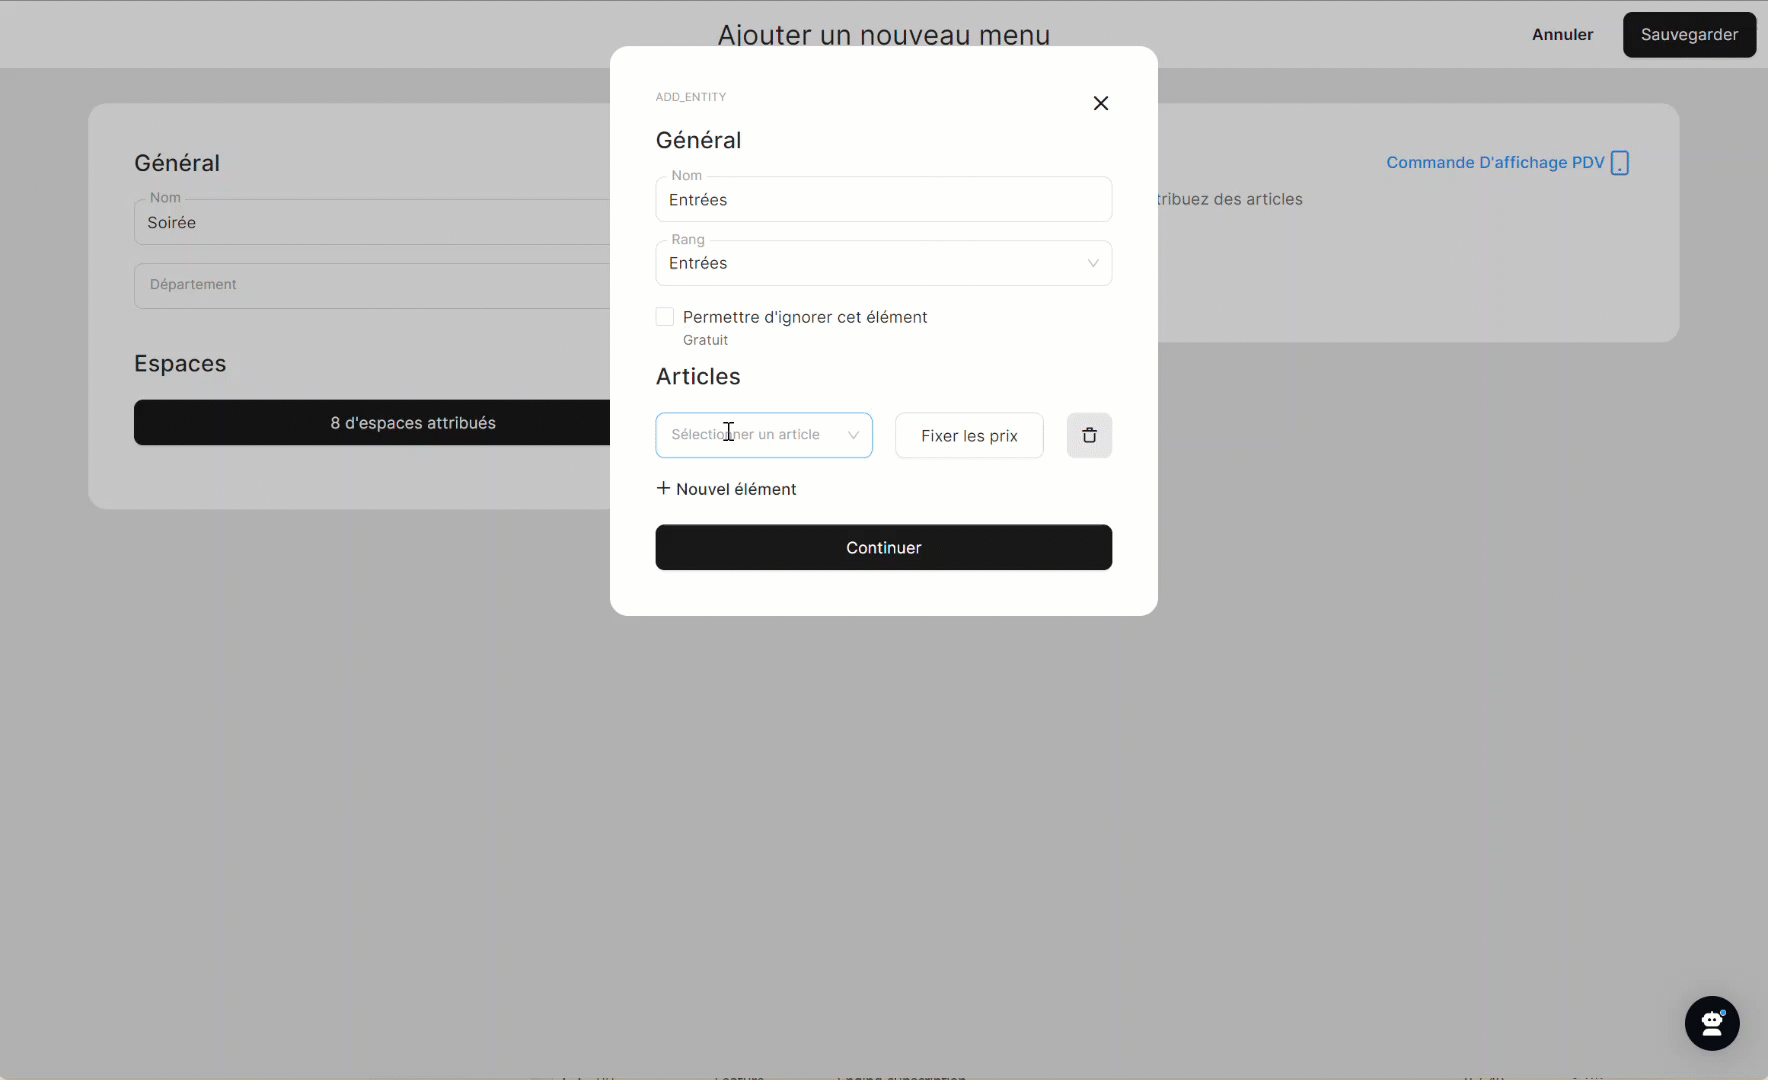Focus the dialog Nom field containing Entrées
Screen dimensions: 1768x1080
[x=883, y=200]
